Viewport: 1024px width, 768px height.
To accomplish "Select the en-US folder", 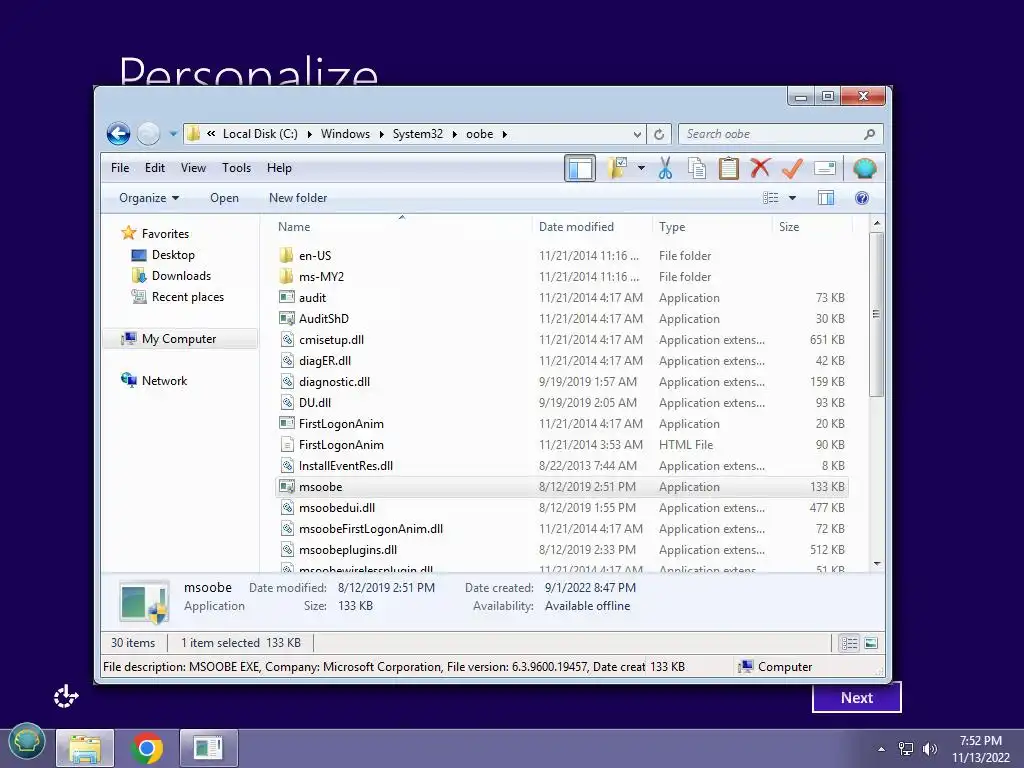I will 562,255.
